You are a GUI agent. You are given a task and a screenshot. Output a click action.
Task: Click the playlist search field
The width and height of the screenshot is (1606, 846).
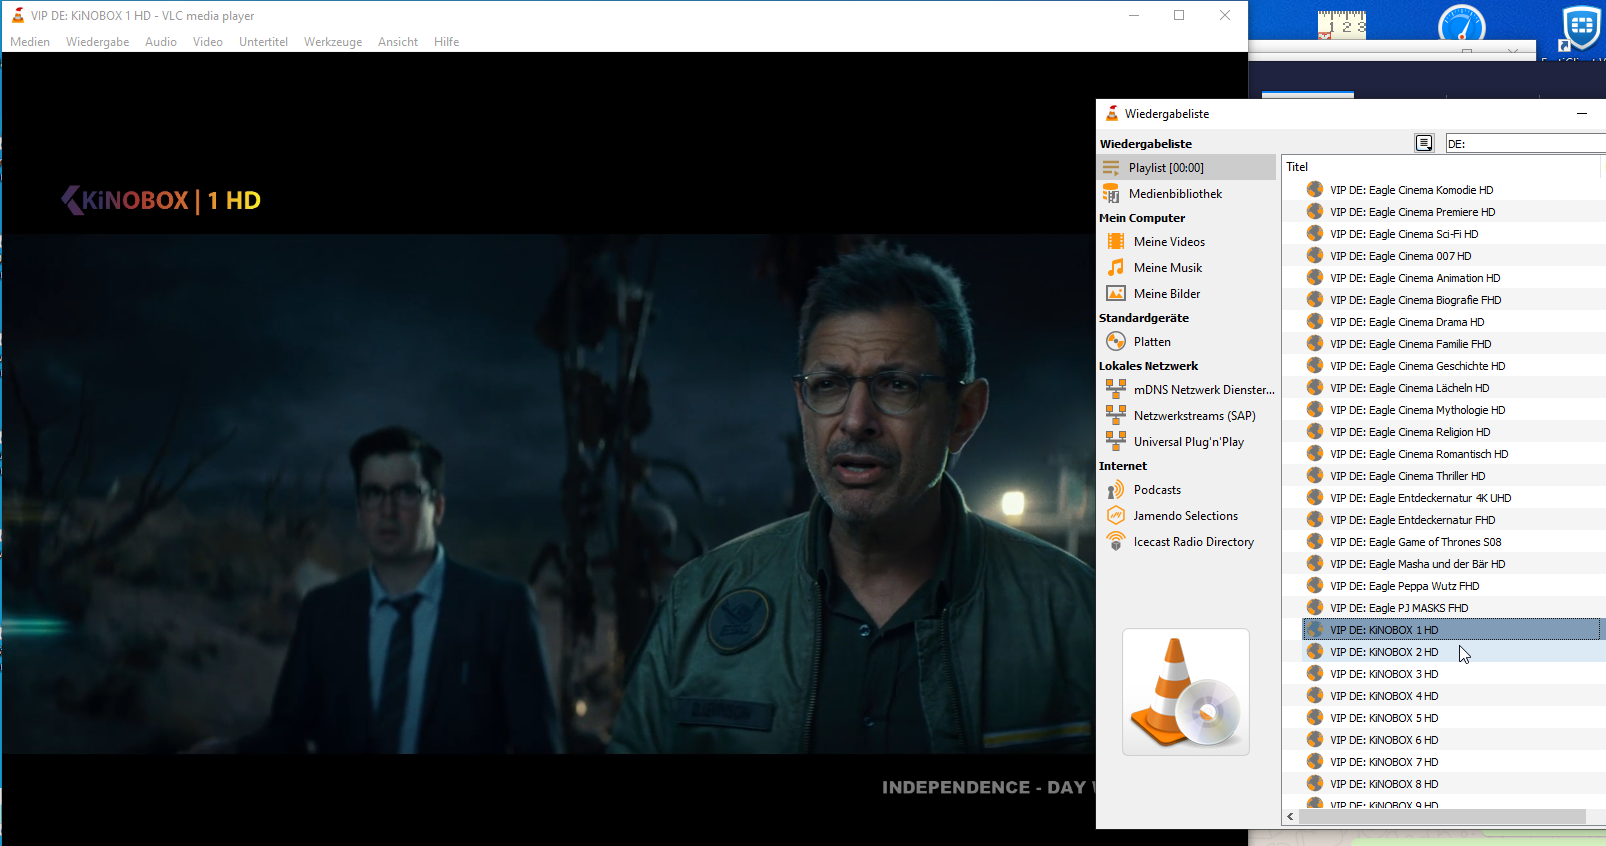click(x=1524, y=144)
